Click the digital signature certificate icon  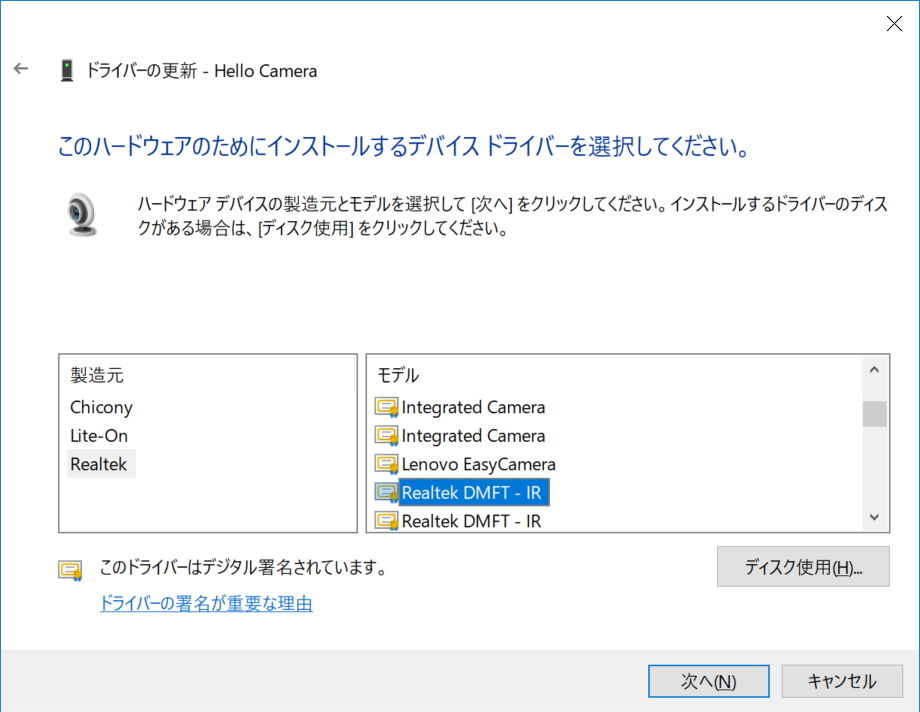pyautogui.click(x=70, y=570)
